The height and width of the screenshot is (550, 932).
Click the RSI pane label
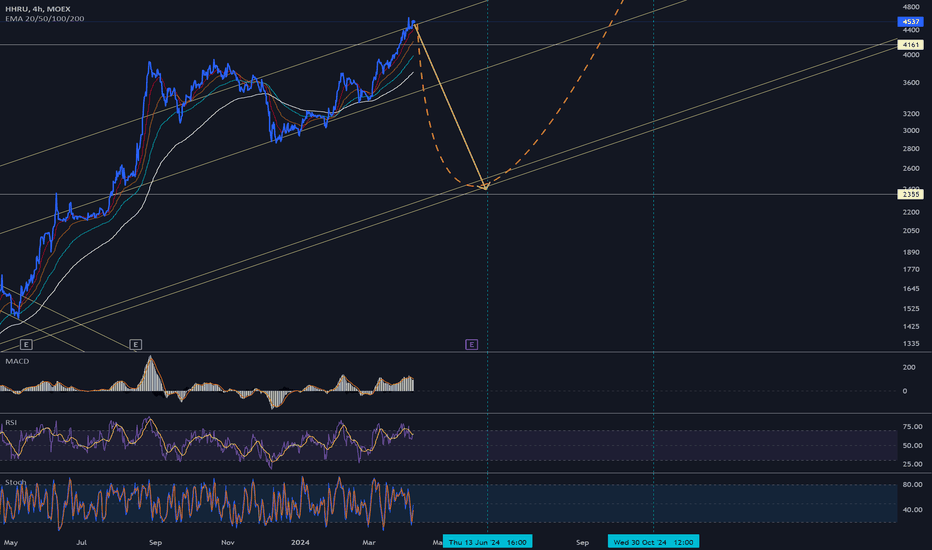(11, 422)
